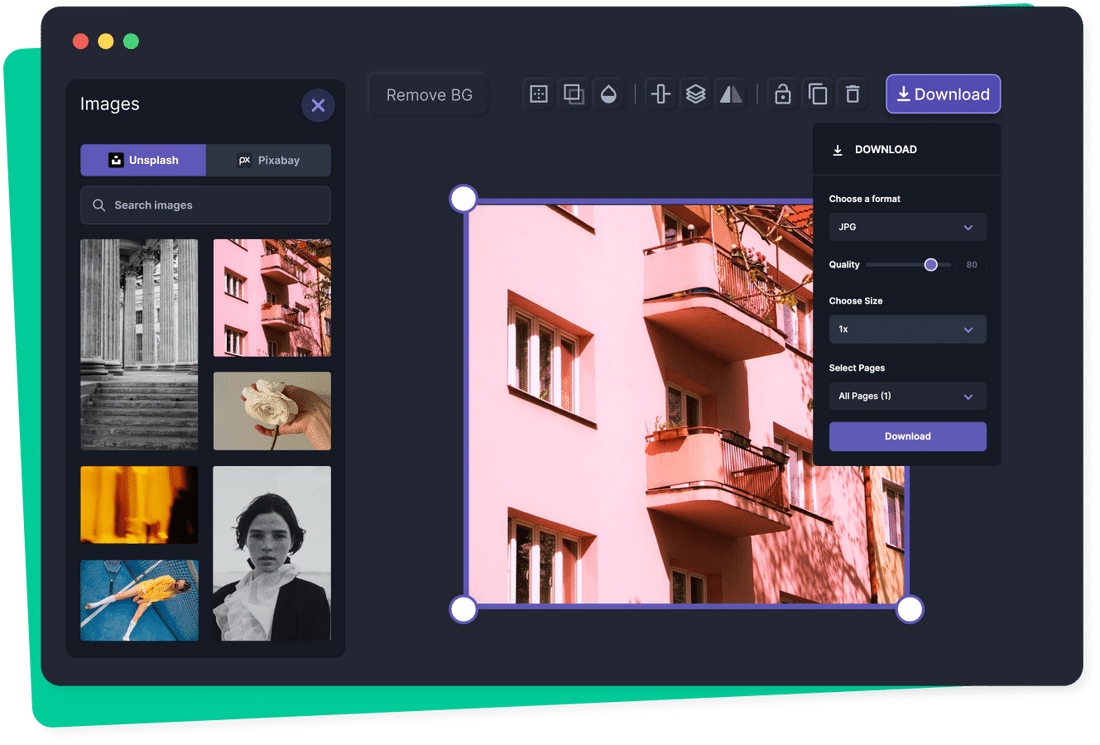
Task: Click the center alignment icon
Action: [x=659, y=93]
